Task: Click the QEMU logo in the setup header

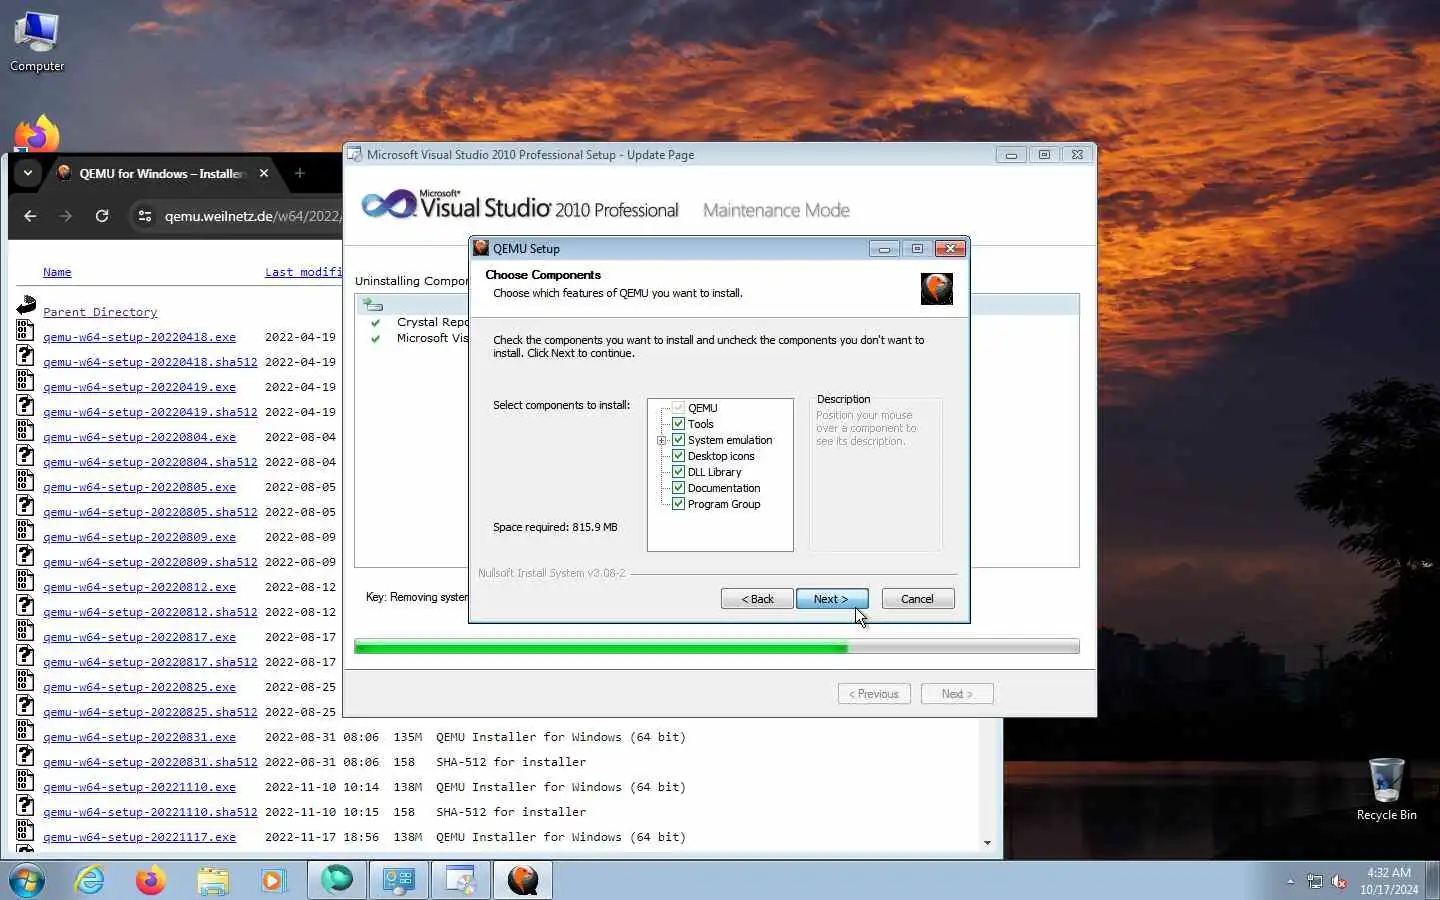Action: click(936, 289)
